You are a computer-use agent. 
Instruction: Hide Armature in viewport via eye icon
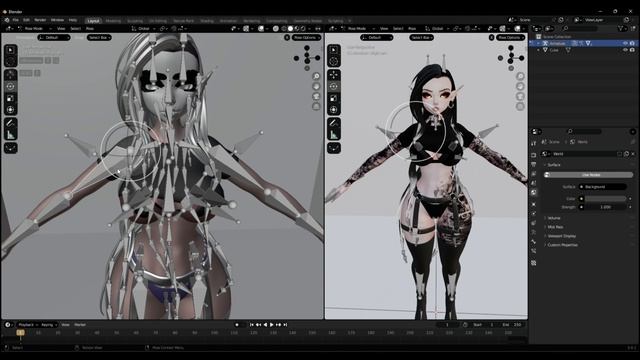click(x=625, y=43)
